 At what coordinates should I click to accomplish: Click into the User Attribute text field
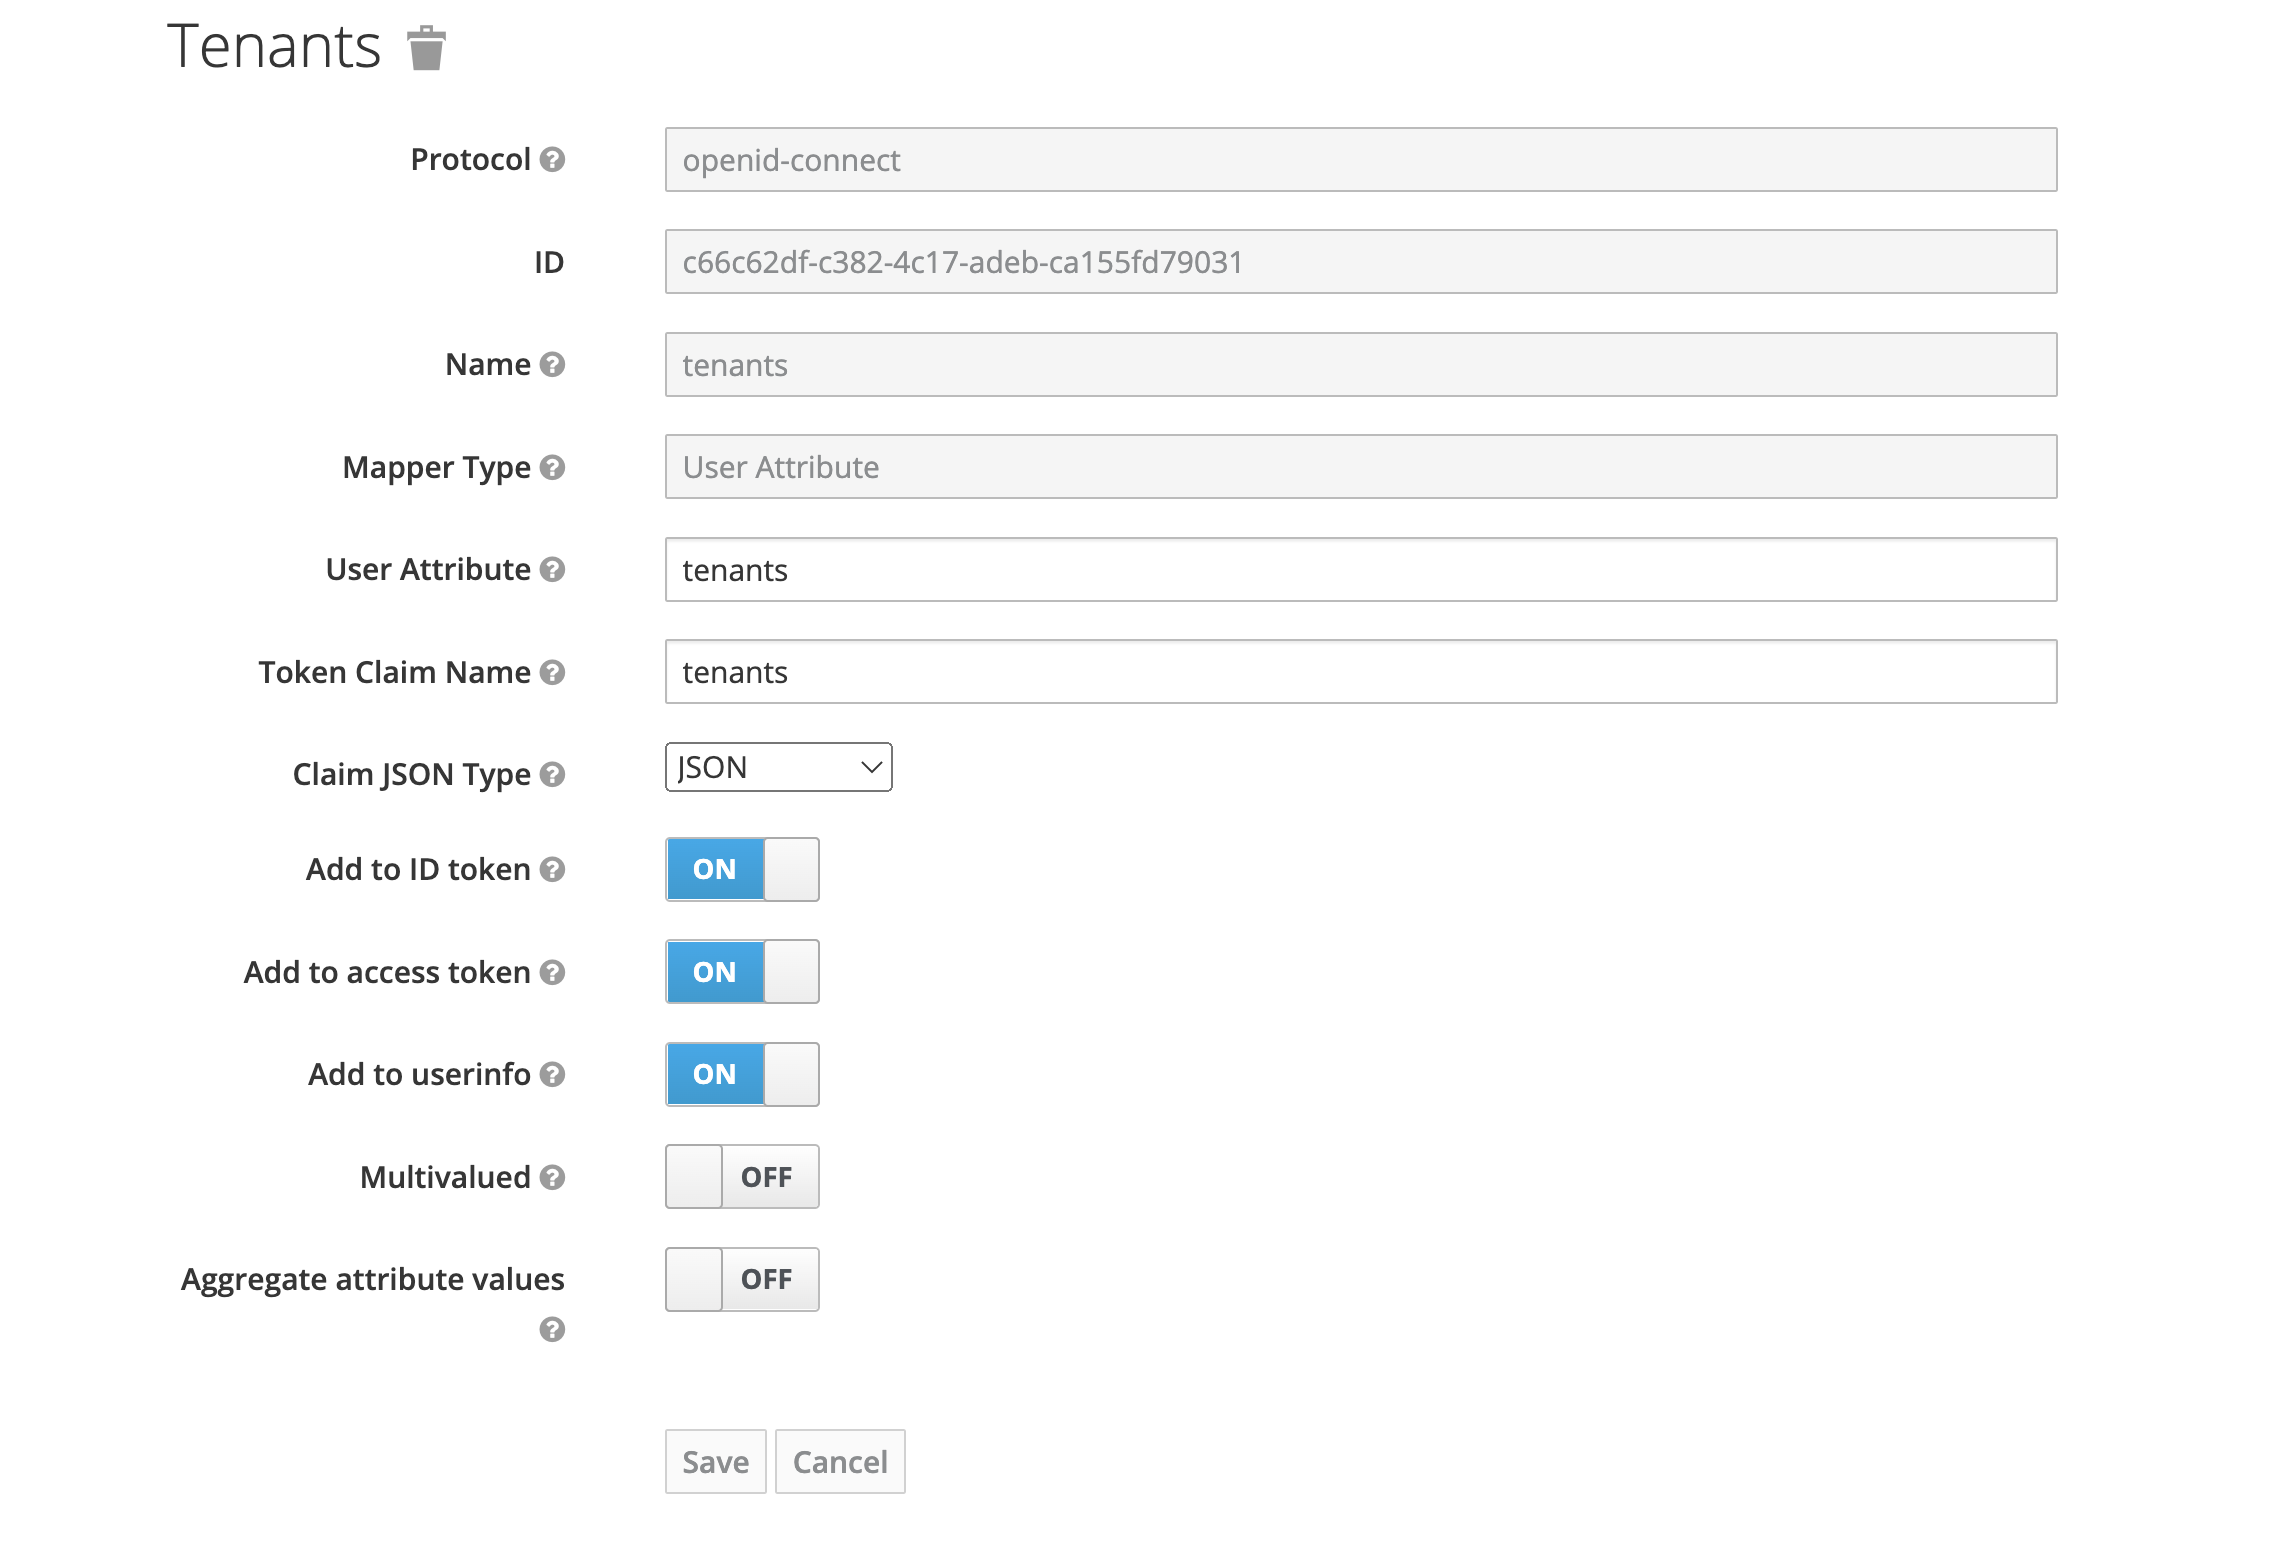pyautogui.click(x=1360, y=570)
